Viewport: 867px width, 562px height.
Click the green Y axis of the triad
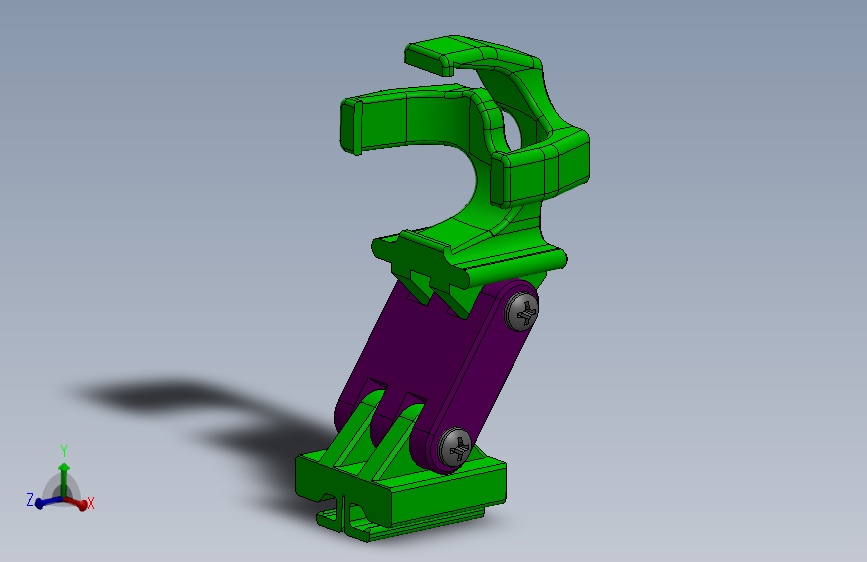64,480
